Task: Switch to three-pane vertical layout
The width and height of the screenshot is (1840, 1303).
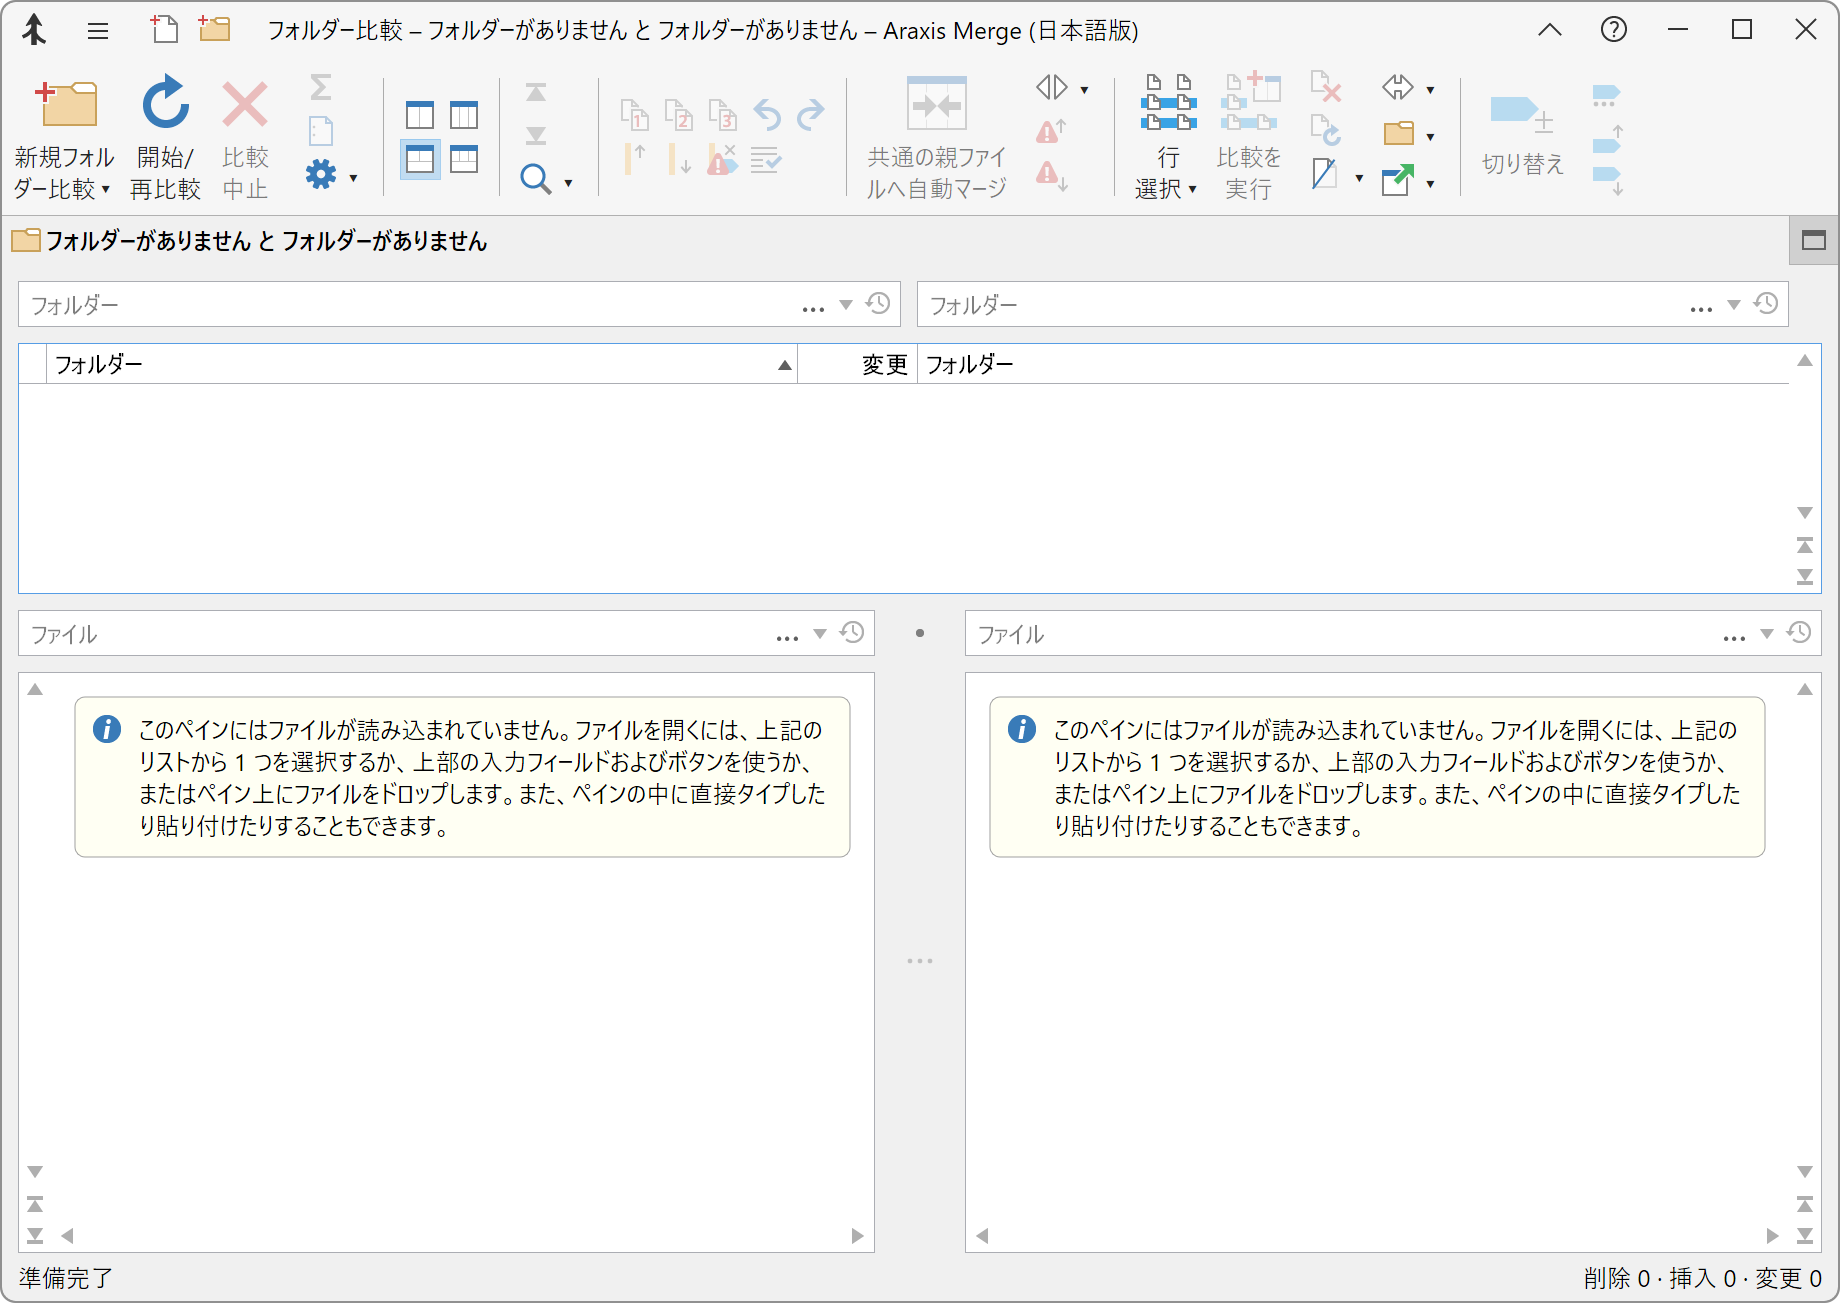Action: click(464, 115)
